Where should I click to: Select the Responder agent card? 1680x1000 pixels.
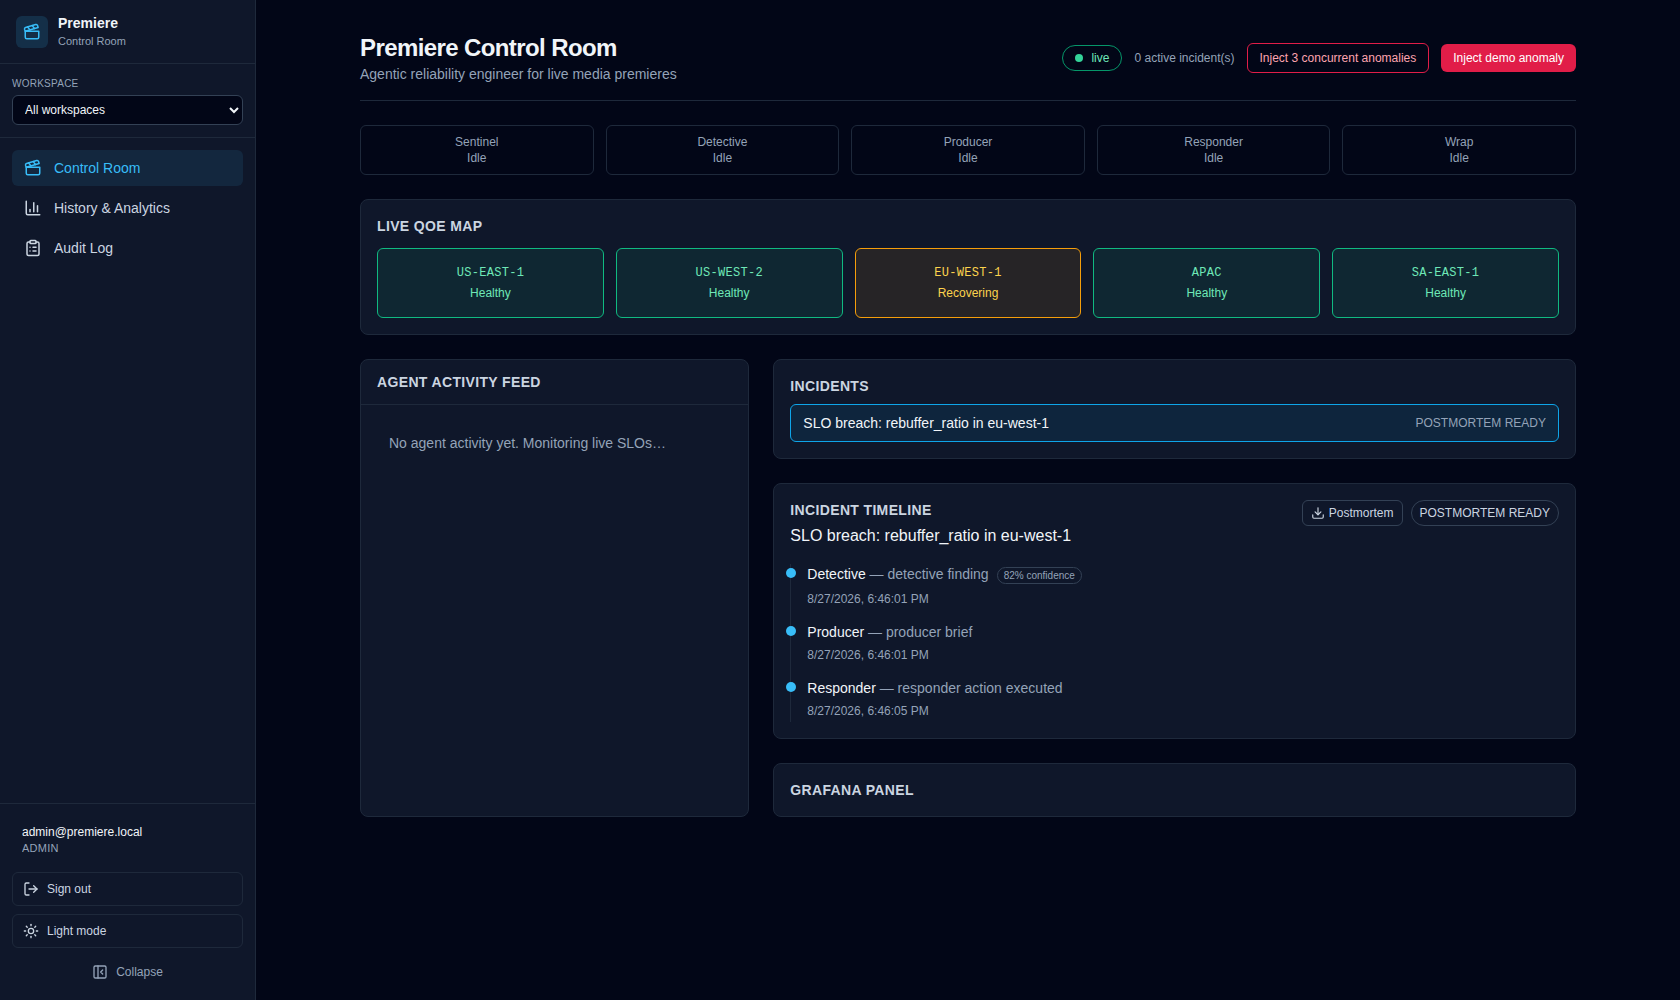coord(1213,150)
